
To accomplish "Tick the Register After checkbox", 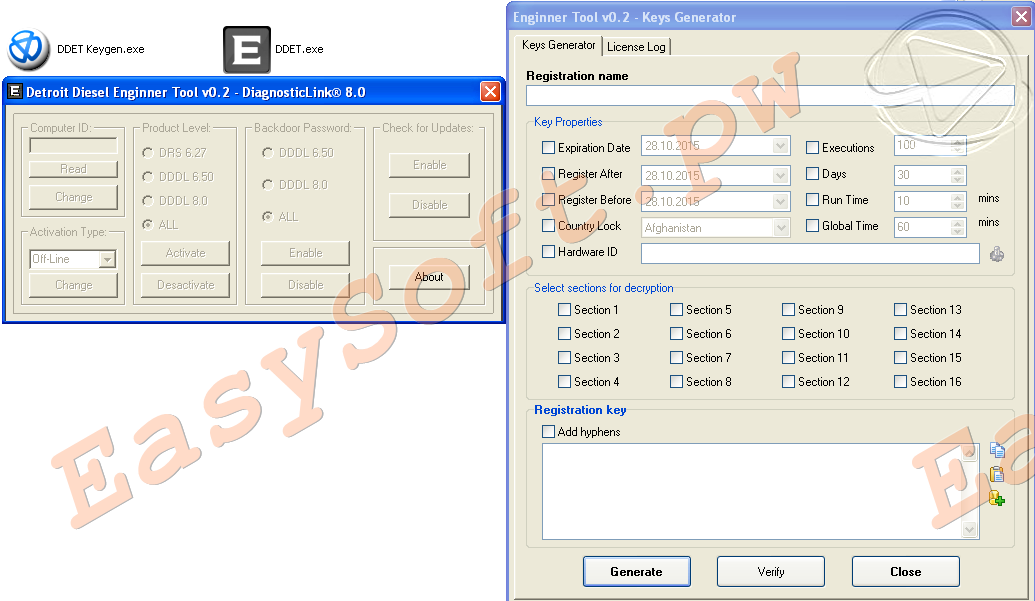I will pyautogui.click(x=548, y=174).
